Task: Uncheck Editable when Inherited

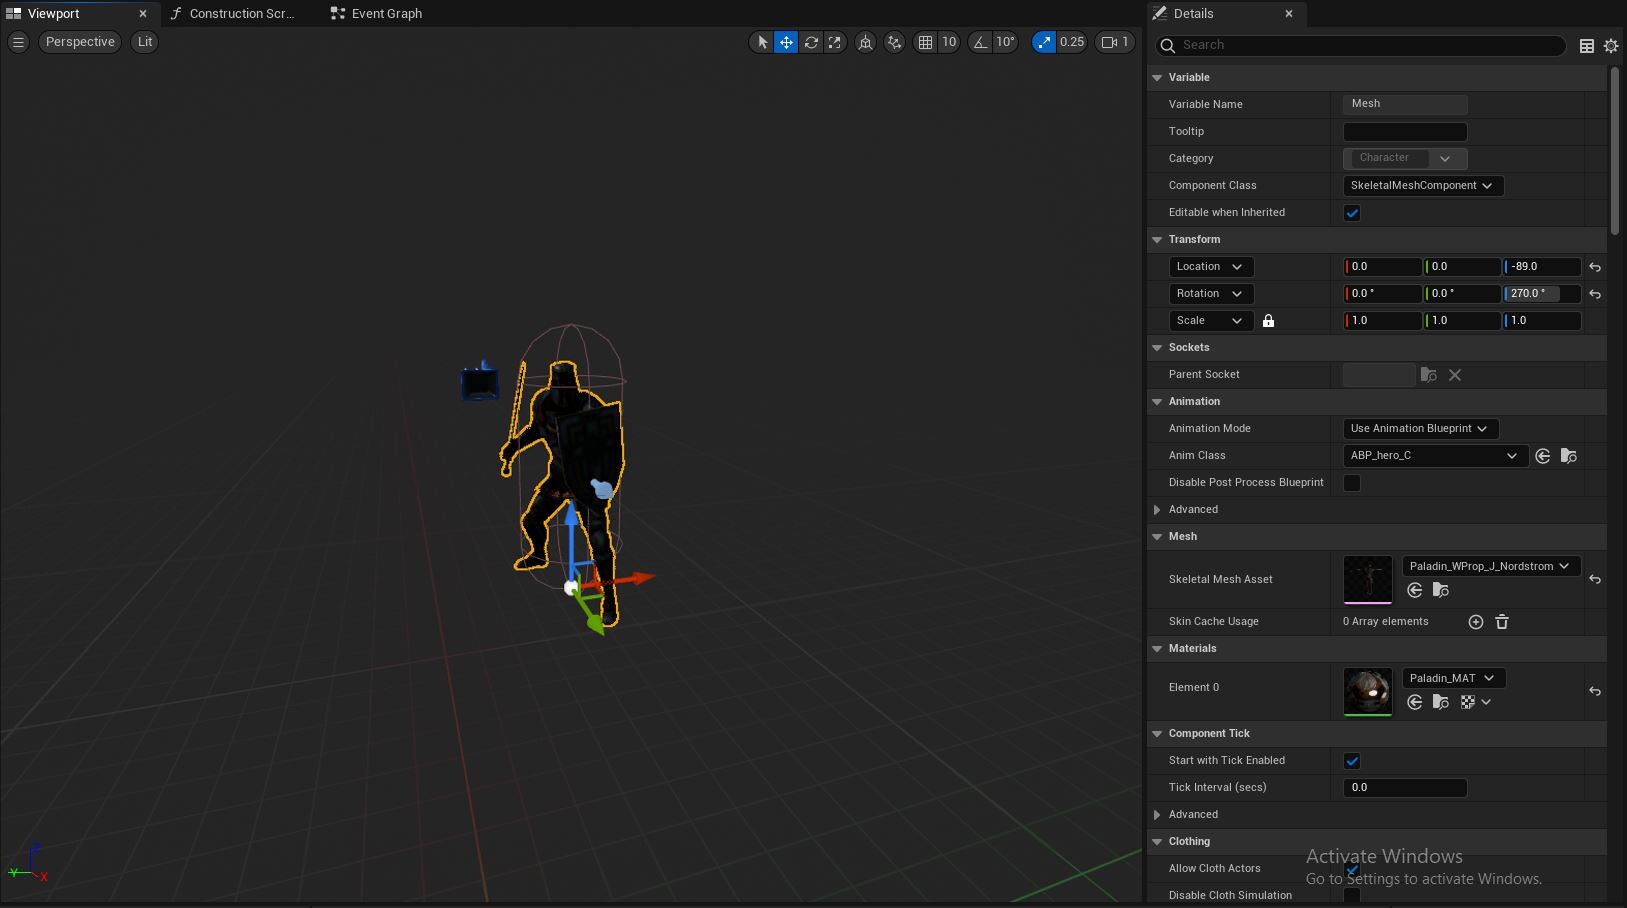Action: pos(1352,213)
